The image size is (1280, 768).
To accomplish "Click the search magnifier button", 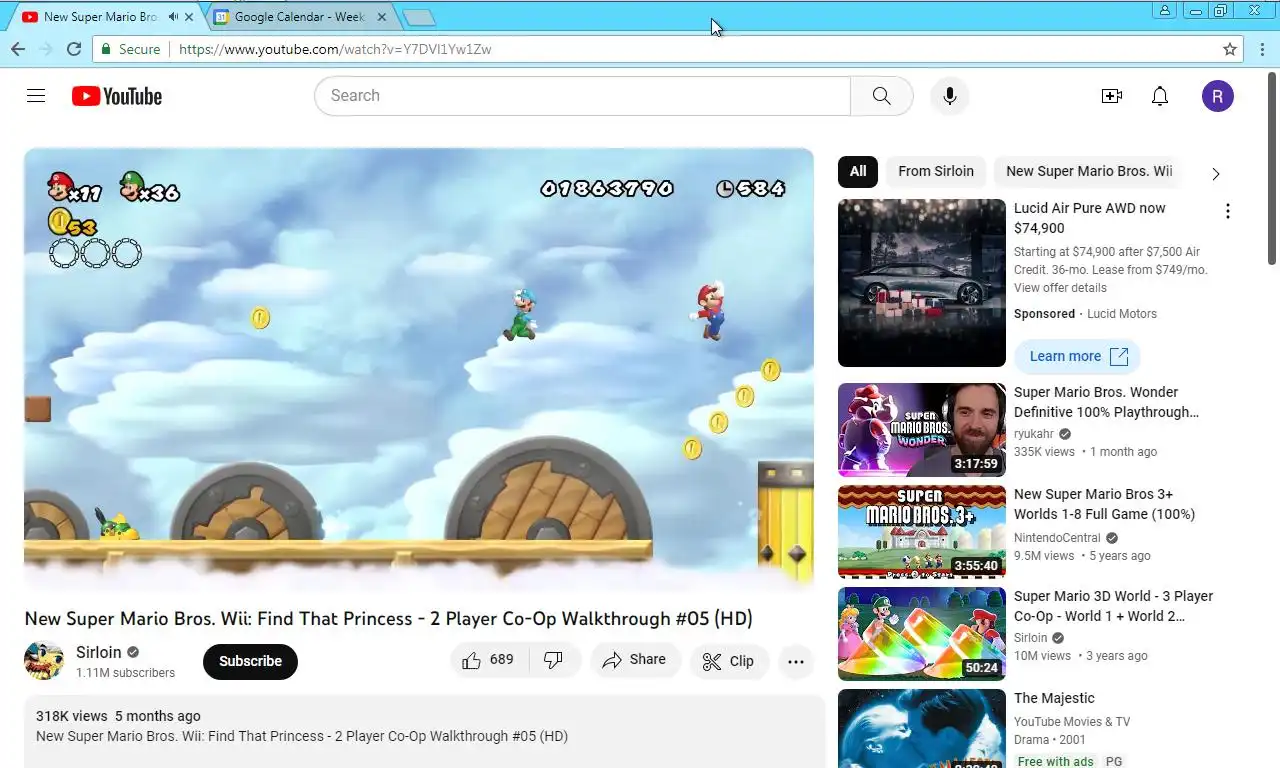I will pyautogui.click(x=881, y=96).
